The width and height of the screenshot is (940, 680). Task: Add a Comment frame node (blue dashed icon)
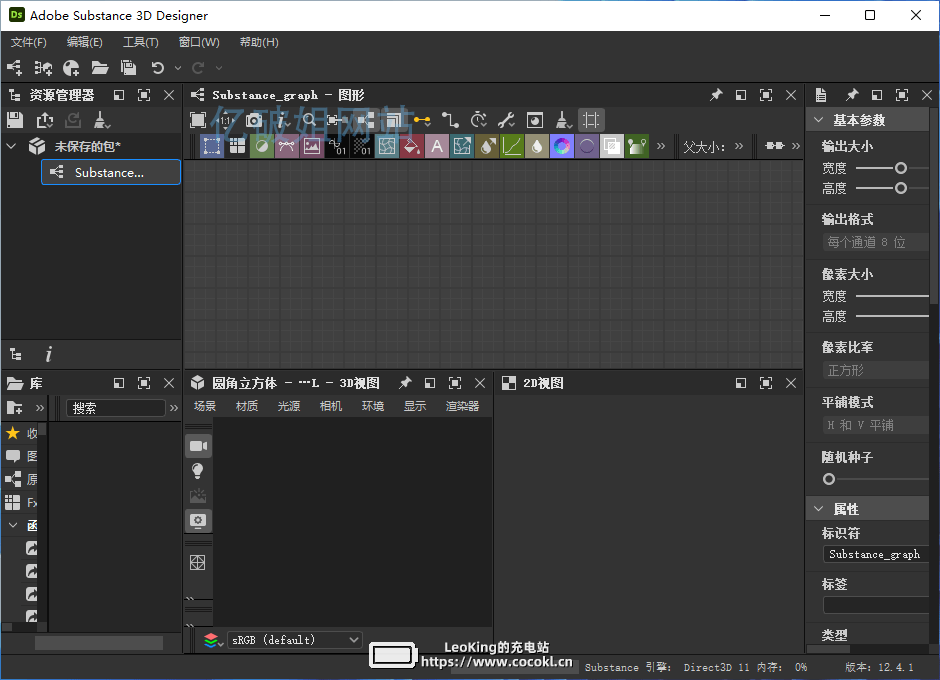211,146
